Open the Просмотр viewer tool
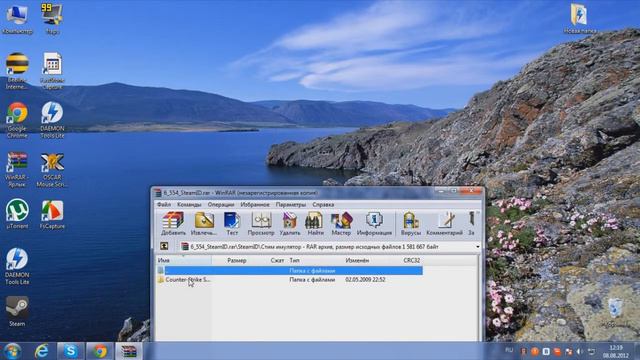The image size is (640, 360). coord(261,224)
